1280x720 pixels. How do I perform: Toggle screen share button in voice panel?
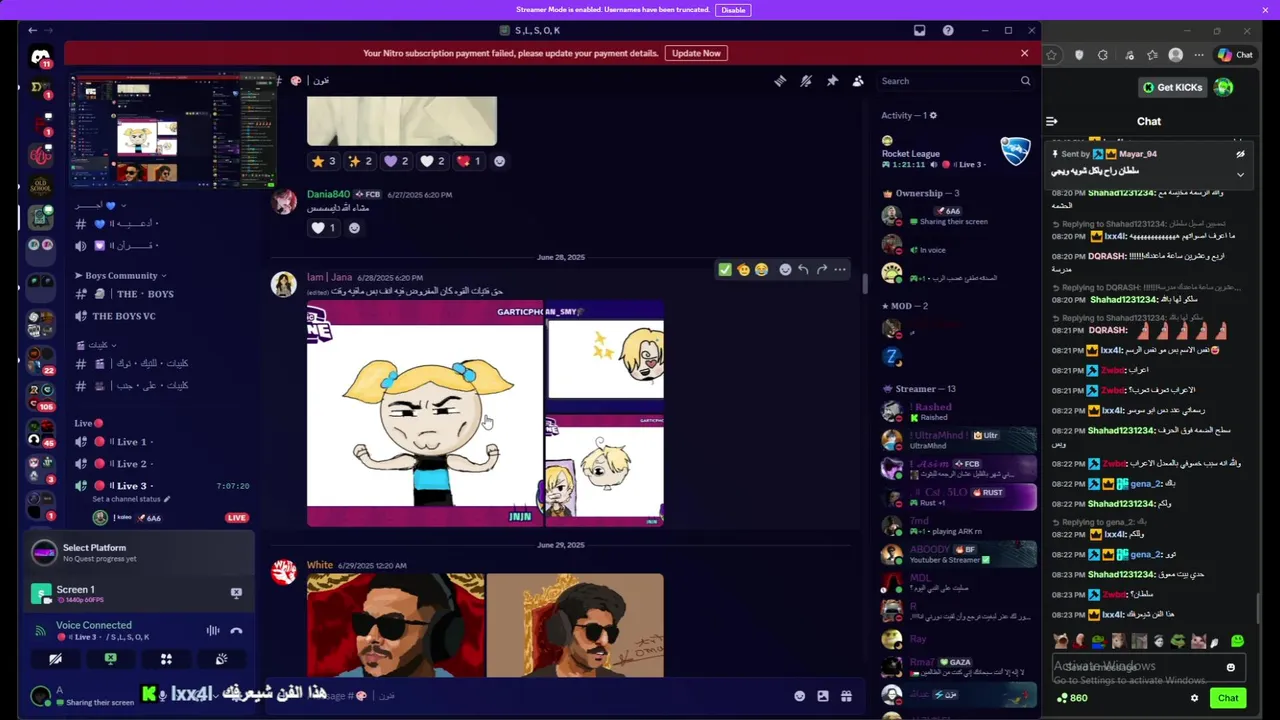tap(111, 659)
